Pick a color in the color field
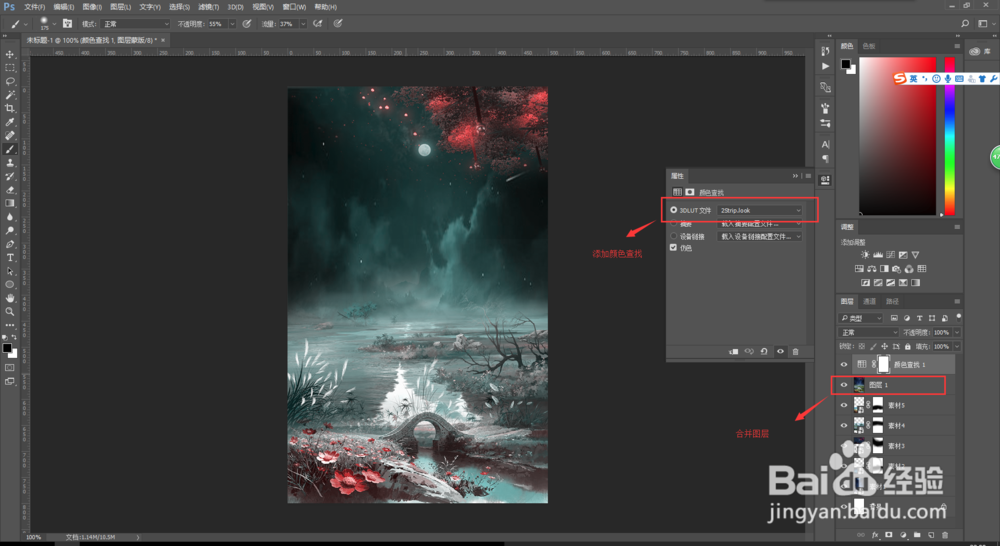 click(897, 136)
